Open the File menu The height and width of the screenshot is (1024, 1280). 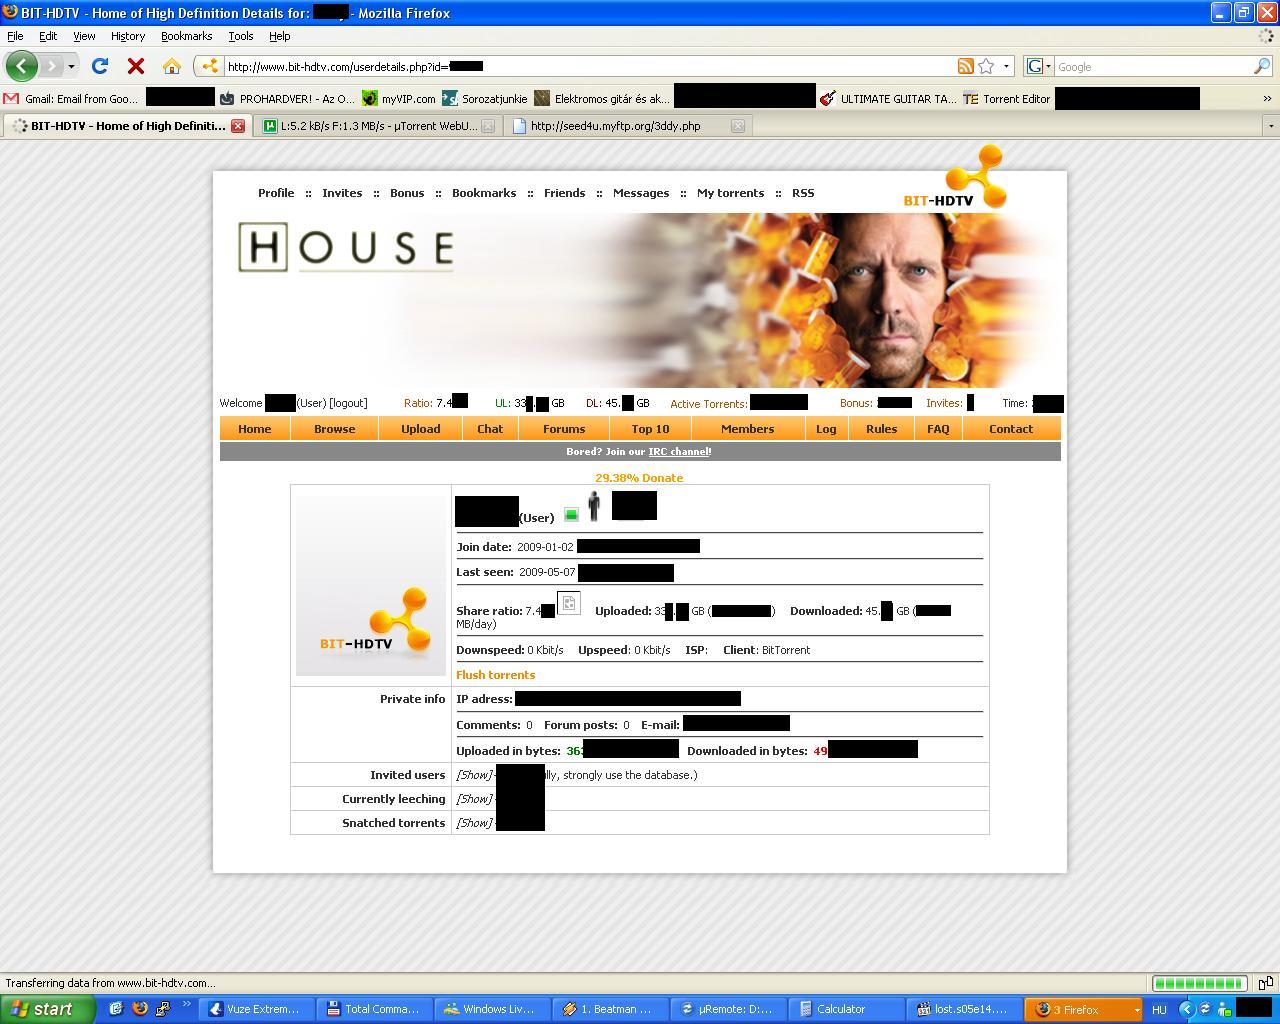click(x=15, y=36)
